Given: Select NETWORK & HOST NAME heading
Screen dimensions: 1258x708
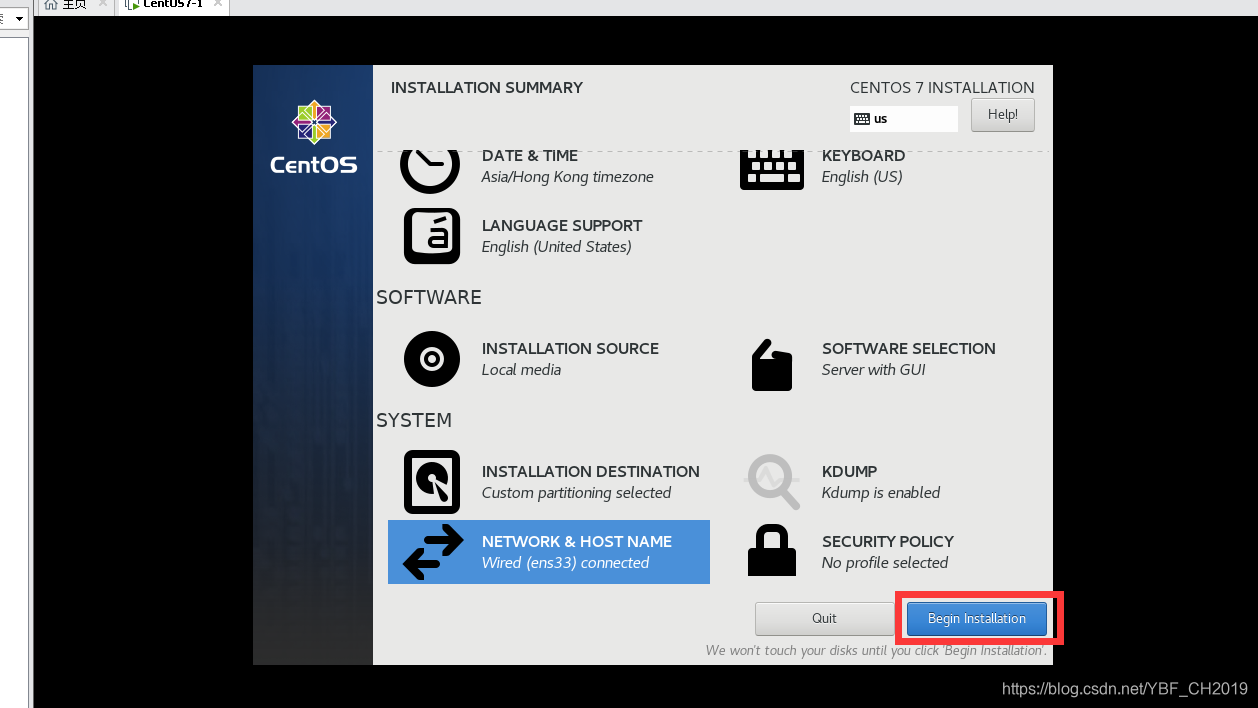Looking at the screenshot, I should point(577,542).
